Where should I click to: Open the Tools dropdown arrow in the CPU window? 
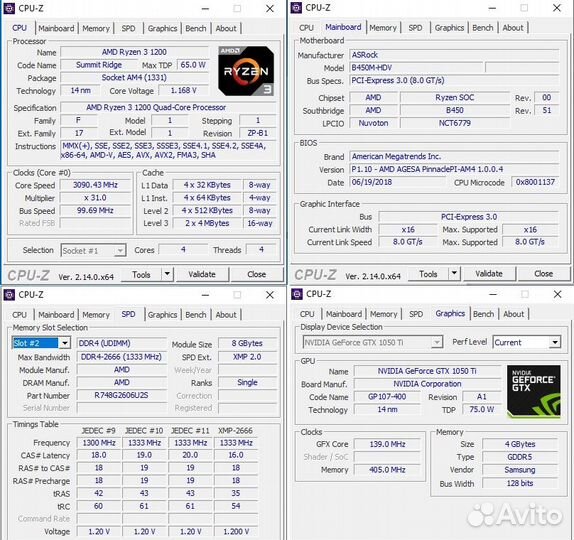point(167,274)
